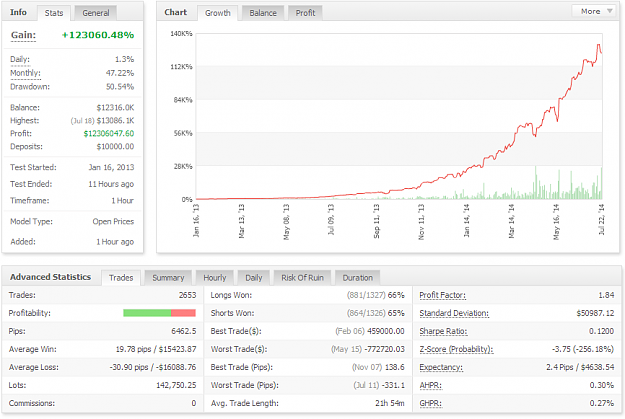The width and height of the screenshot is (625, 419).
Task: Click the Z-Score (Probability) link
Action: point(456,349)
